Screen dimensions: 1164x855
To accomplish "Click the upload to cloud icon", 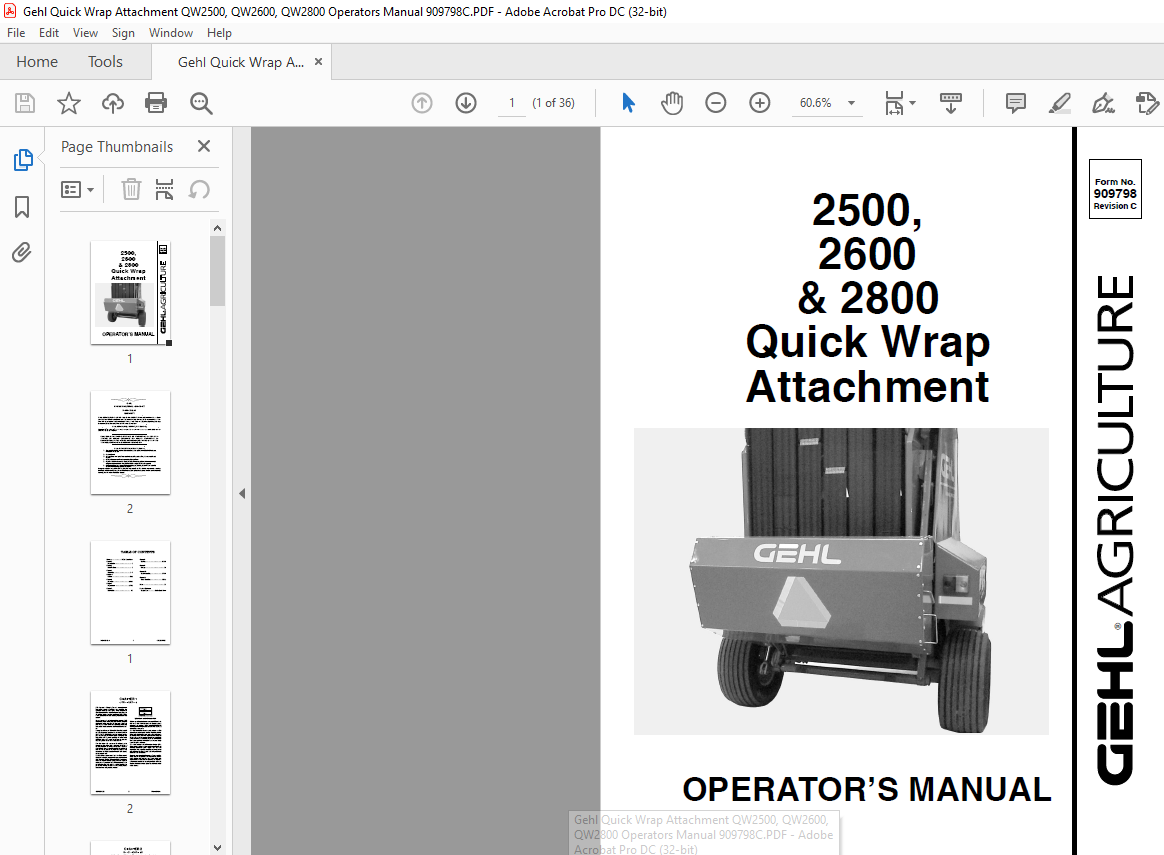I will point(113,103).
